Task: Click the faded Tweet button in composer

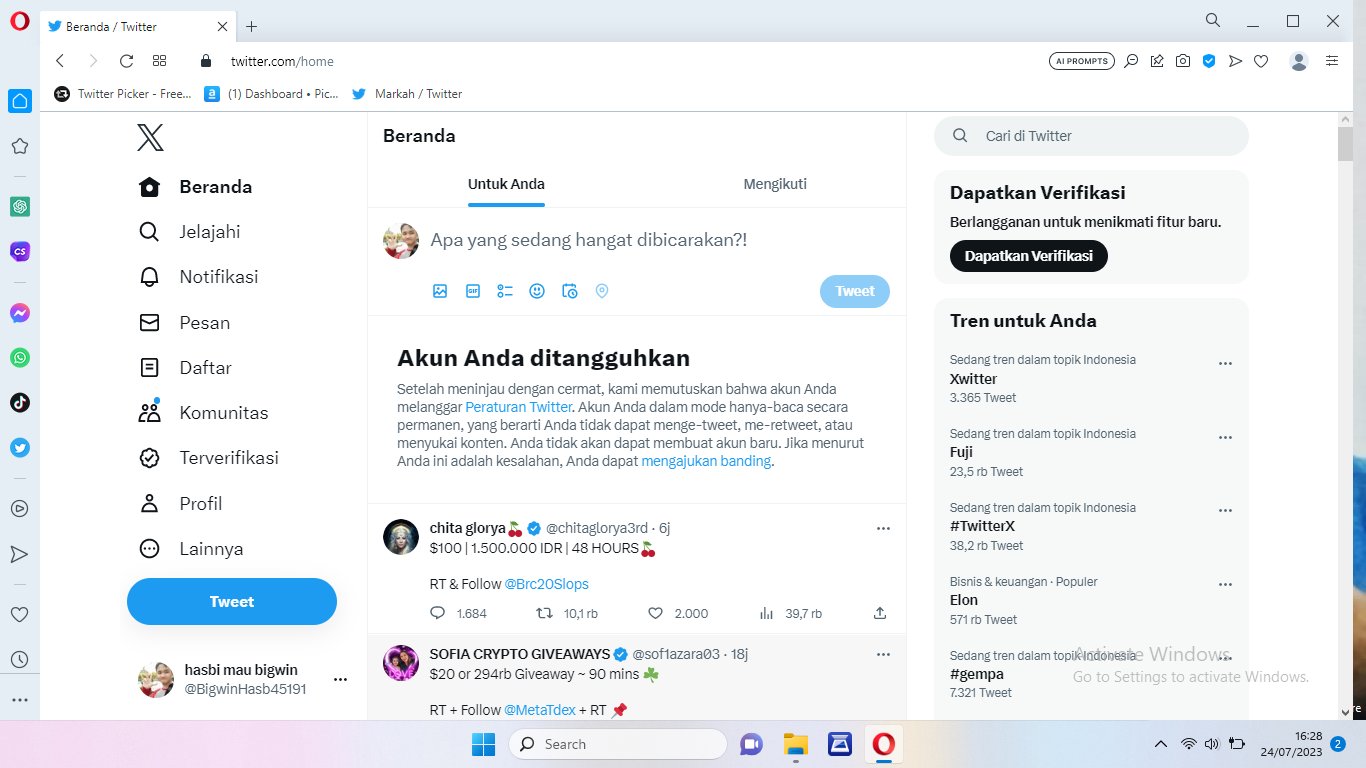Action: pyautogui.click(x=855, y=291)
